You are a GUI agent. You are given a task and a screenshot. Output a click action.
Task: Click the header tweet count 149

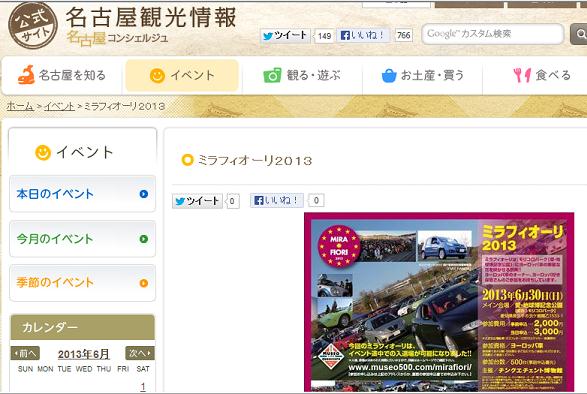(324, 36)
